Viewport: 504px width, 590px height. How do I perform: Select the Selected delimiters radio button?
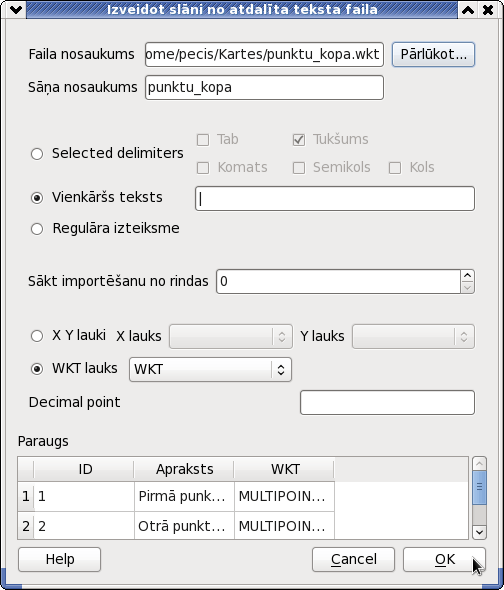(x=37, y=154)
